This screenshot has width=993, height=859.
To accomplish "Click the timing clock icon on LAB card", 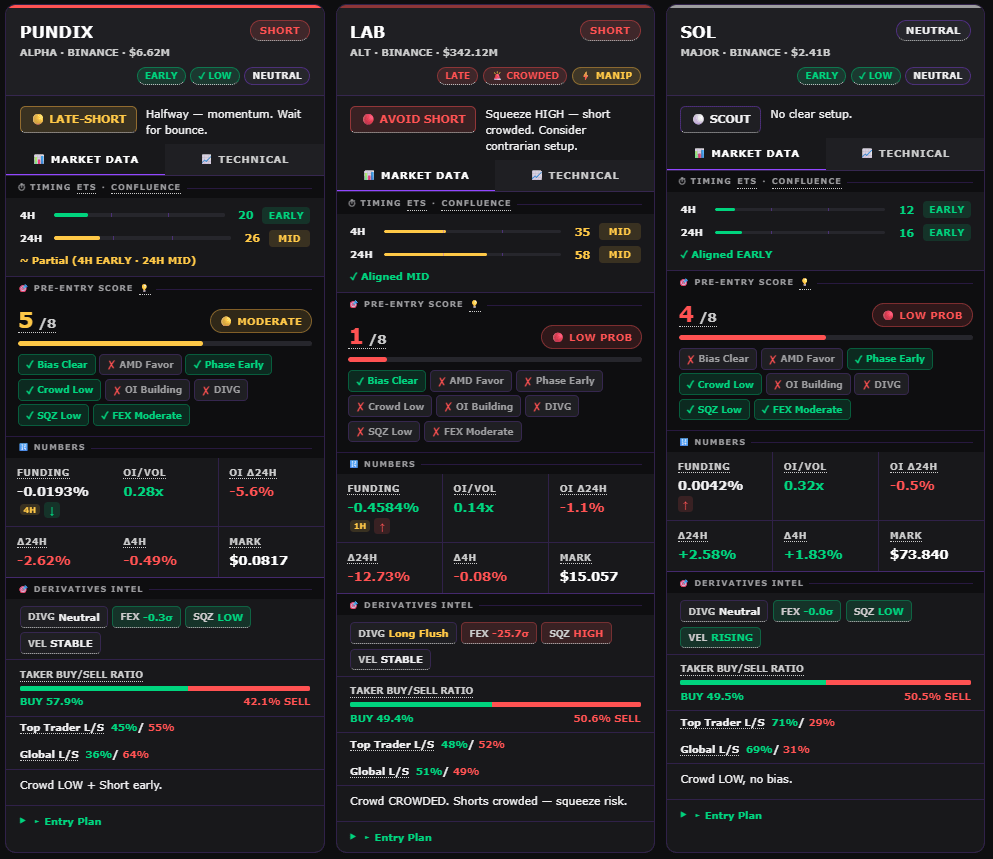I will tap(352, 203).
